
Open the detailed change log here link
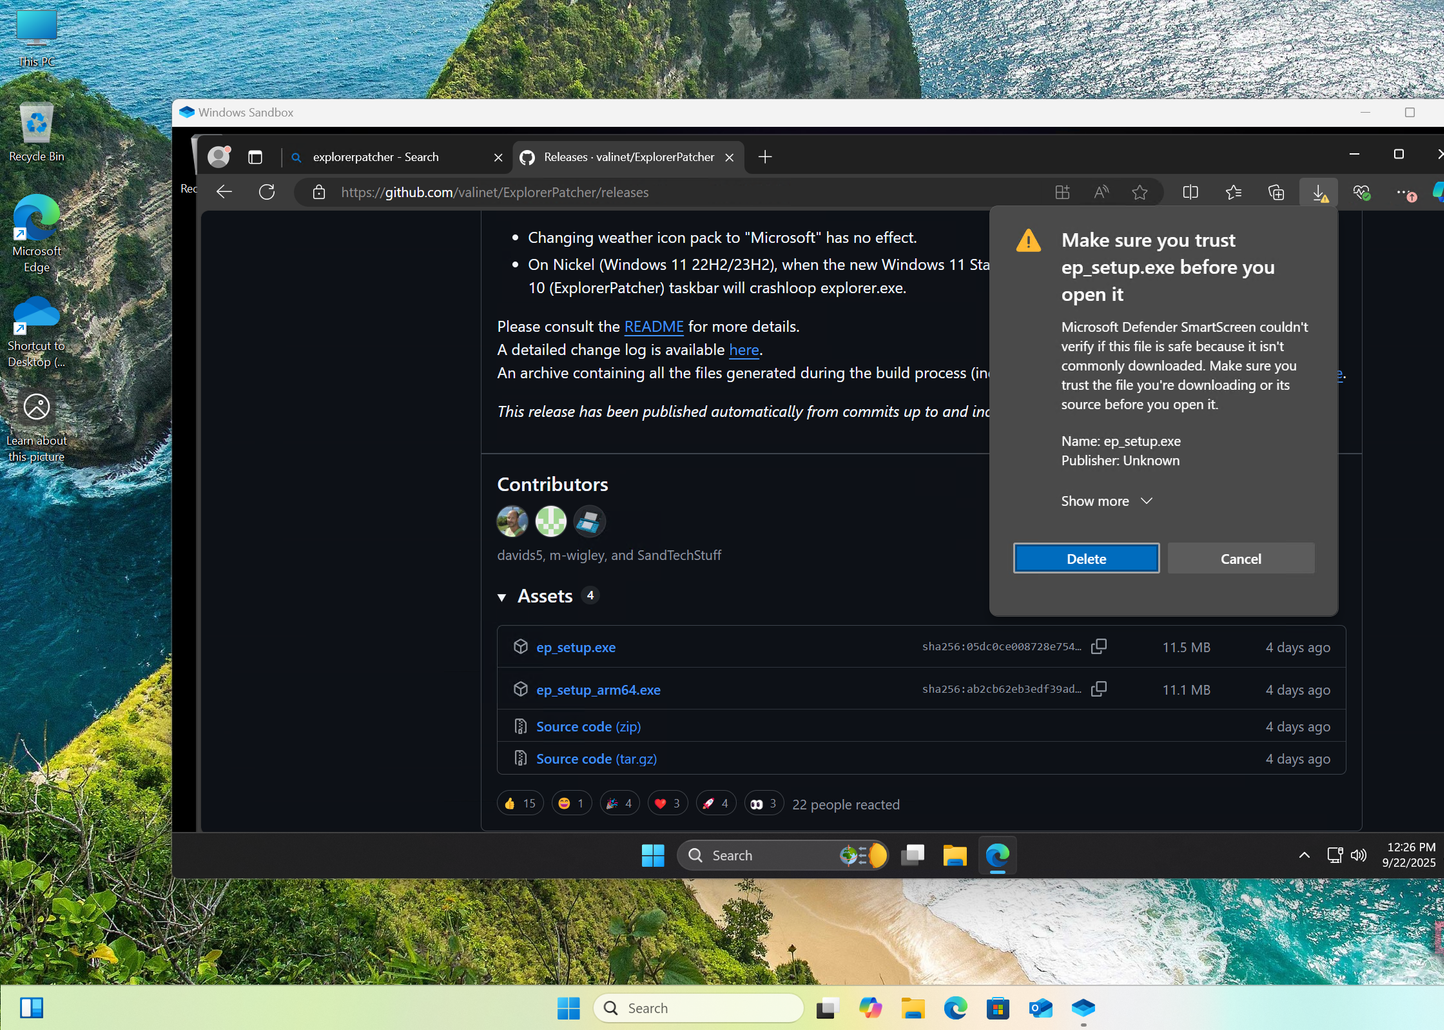[743, 349]
